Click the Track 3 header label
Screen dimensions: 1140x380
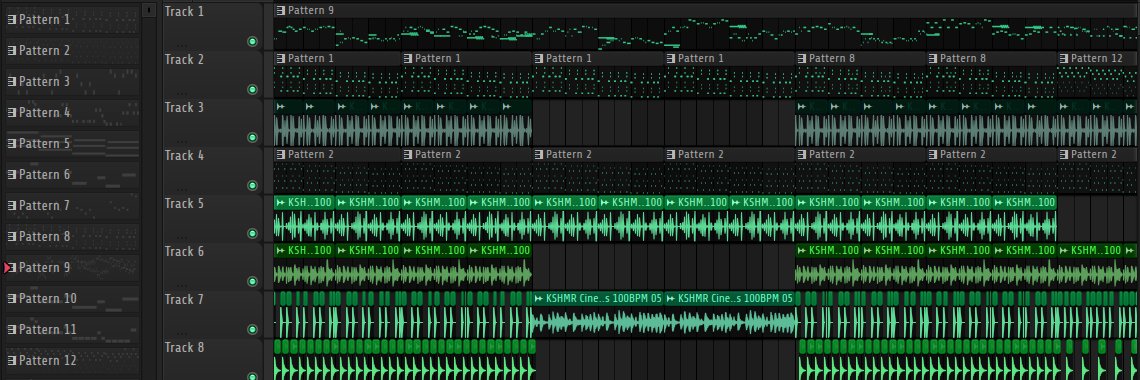(x=184, y=108)
